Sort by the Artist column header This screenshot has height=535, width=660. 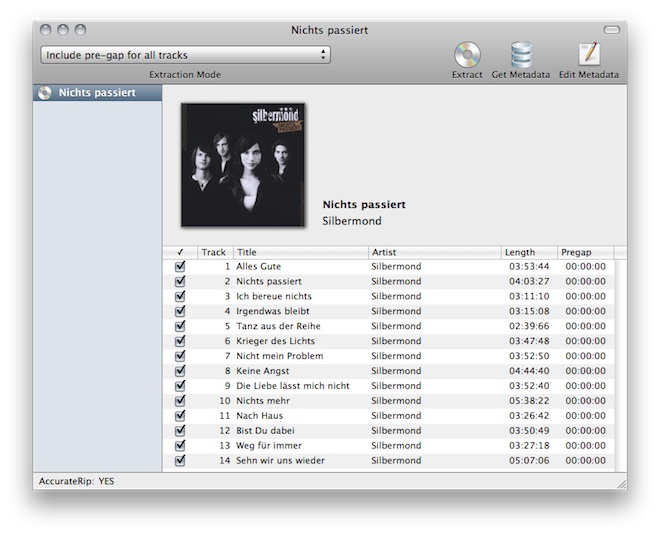435,252
